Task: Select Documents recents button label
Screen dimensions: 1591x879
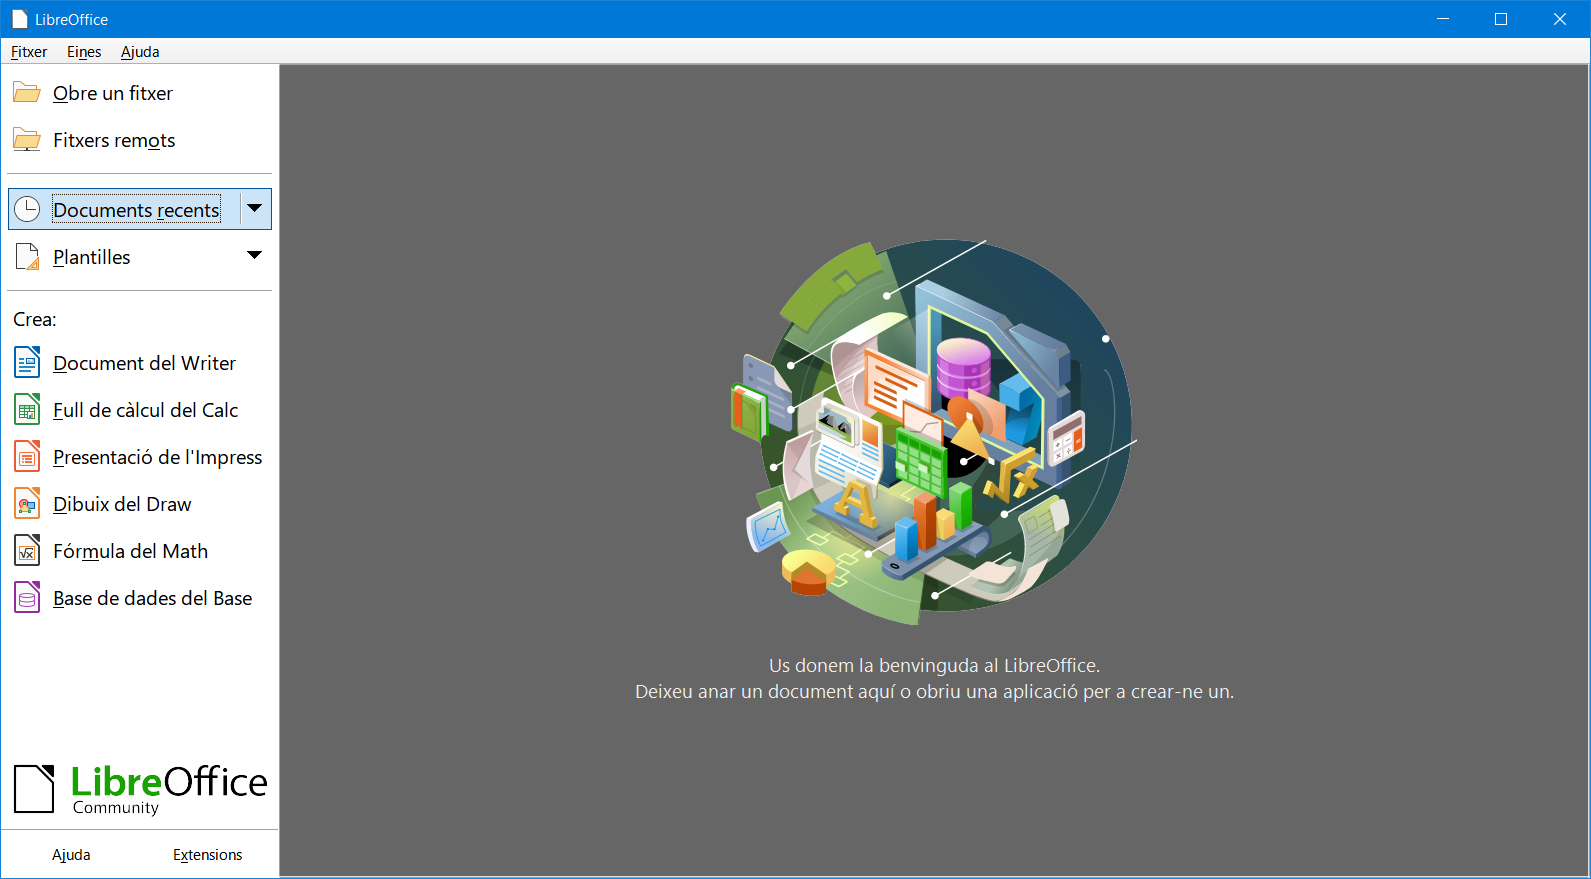Action: point(136,210)
